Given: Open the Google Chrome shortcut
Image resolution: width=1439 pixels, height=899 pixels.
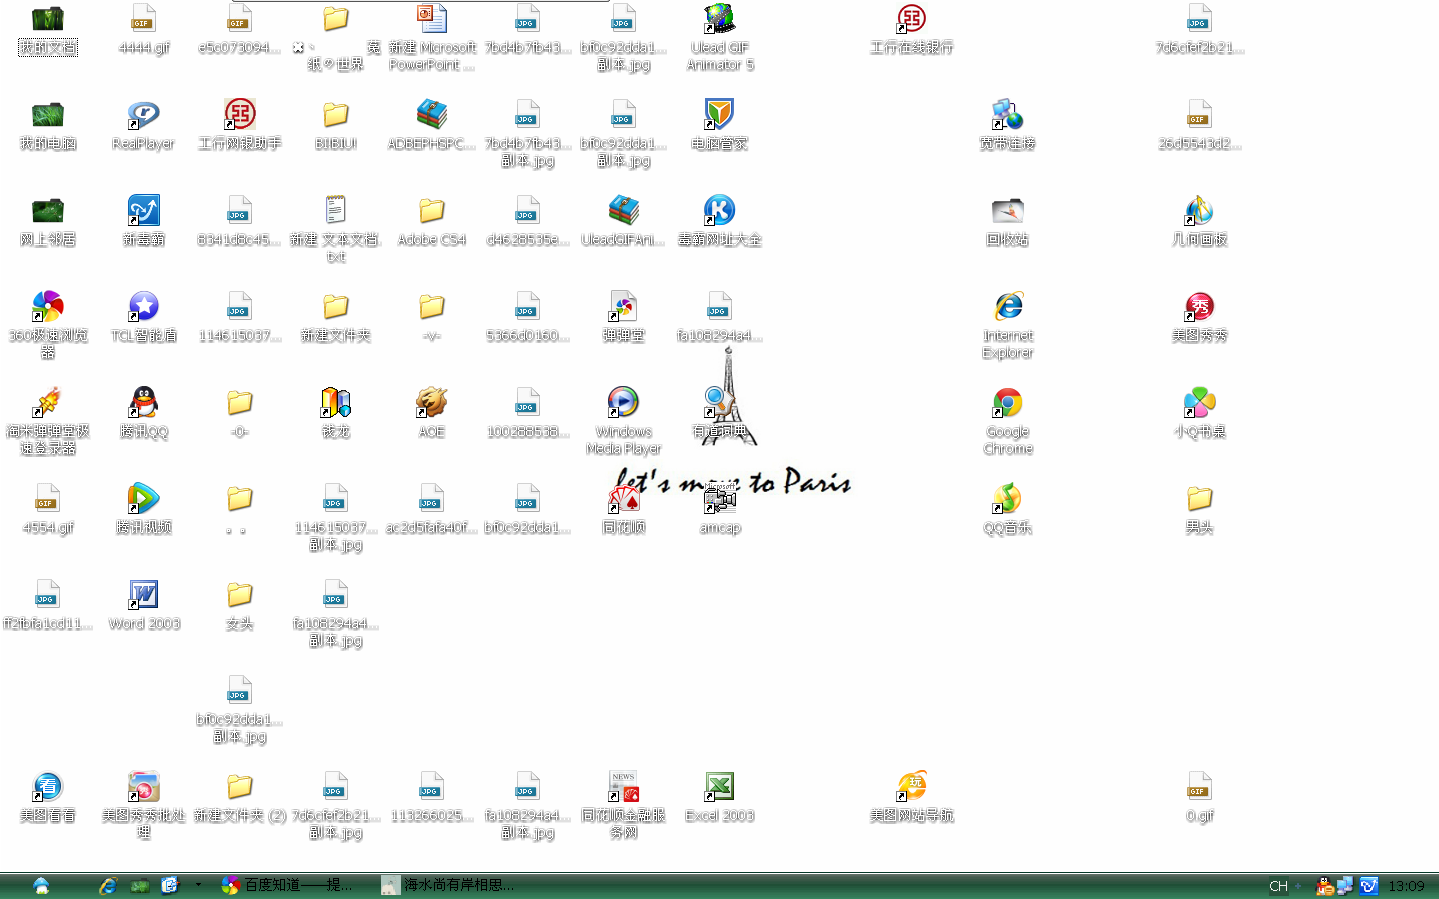Looking at the screenshot, I should tap(1007, 403).
